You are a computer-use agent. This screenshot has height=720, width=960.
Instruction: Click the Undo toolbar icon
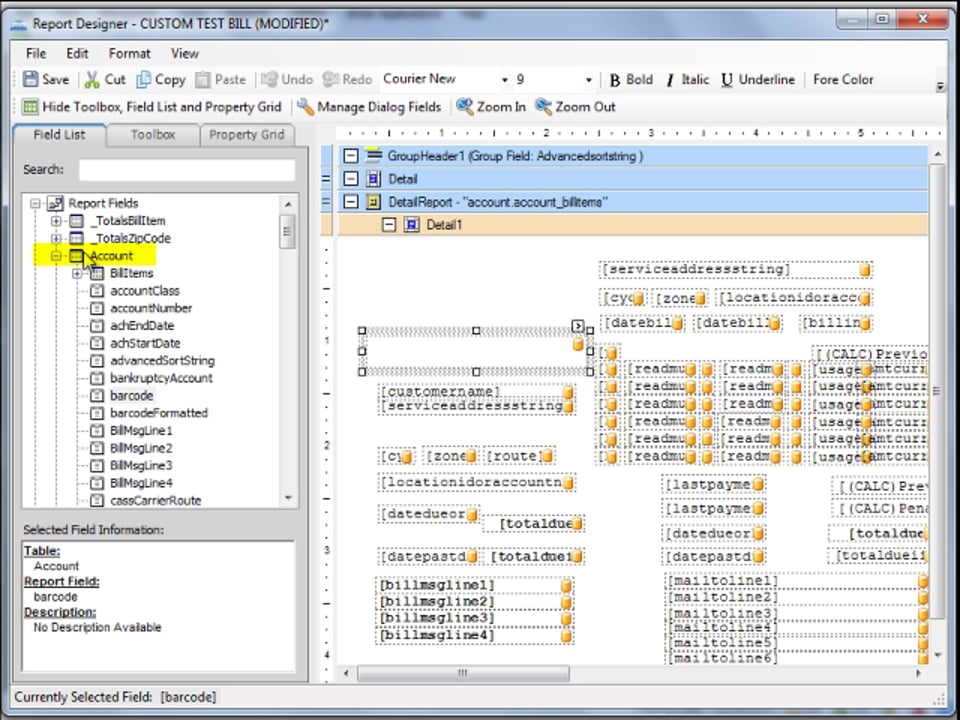click(269, 80)
